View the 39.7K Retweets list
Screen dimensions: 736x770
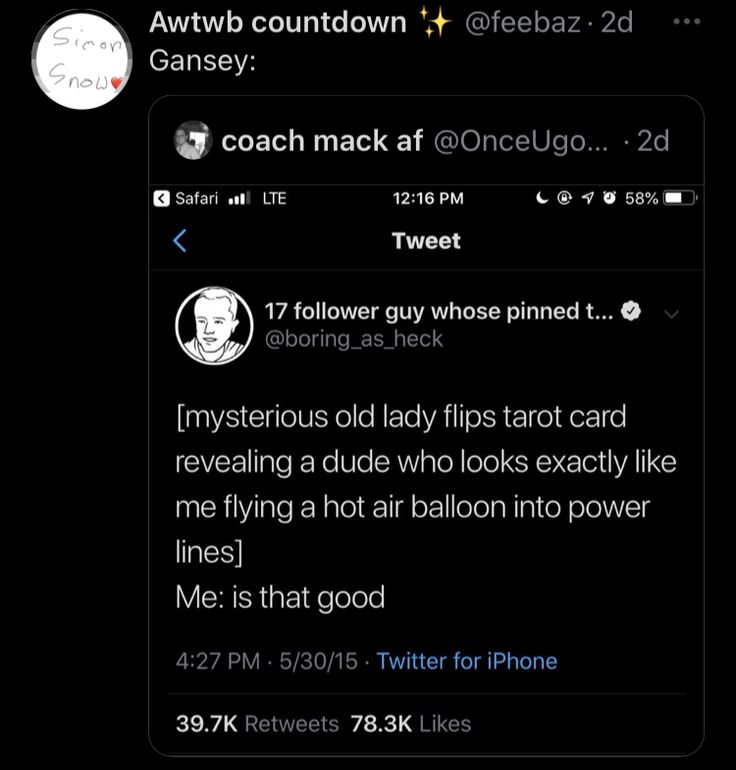point(257,724)
